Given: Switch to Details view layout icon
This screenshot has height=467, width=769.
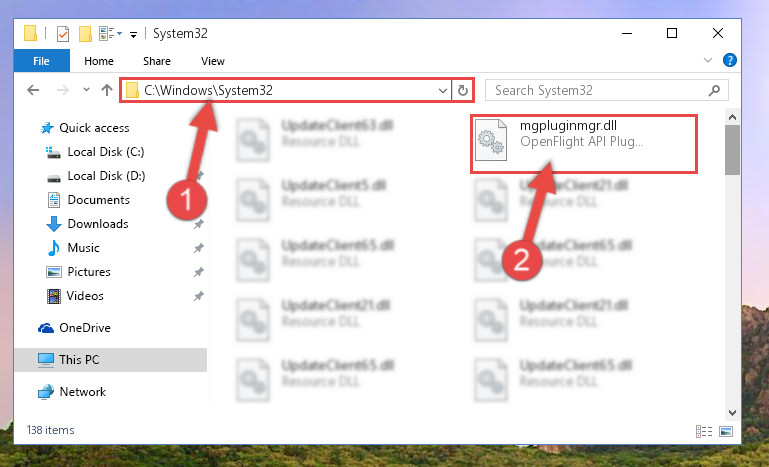Looking at the screenshot, I should click(704, 431).
